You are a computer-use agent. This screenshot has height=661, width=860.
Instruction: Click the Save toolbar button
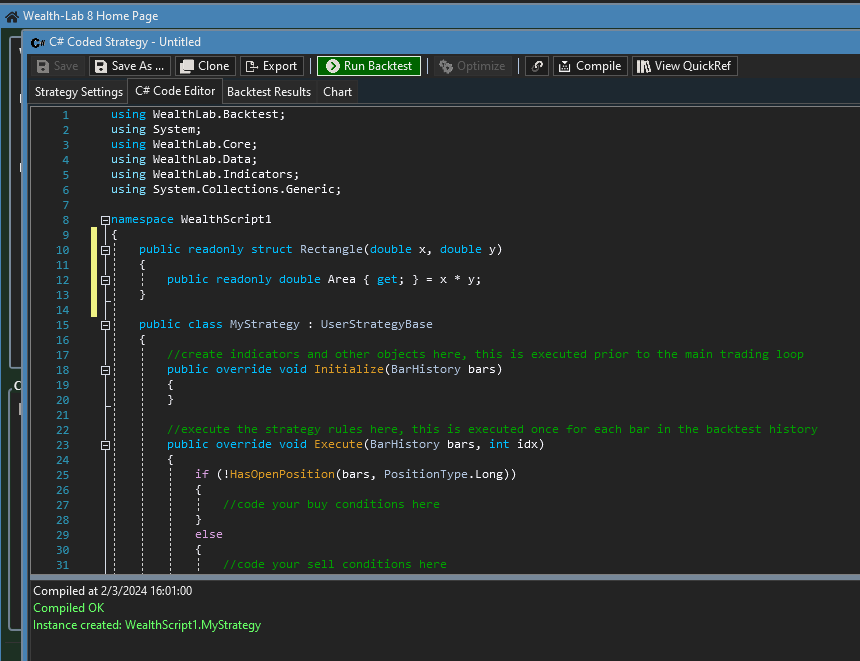click(x=58, y=66)
